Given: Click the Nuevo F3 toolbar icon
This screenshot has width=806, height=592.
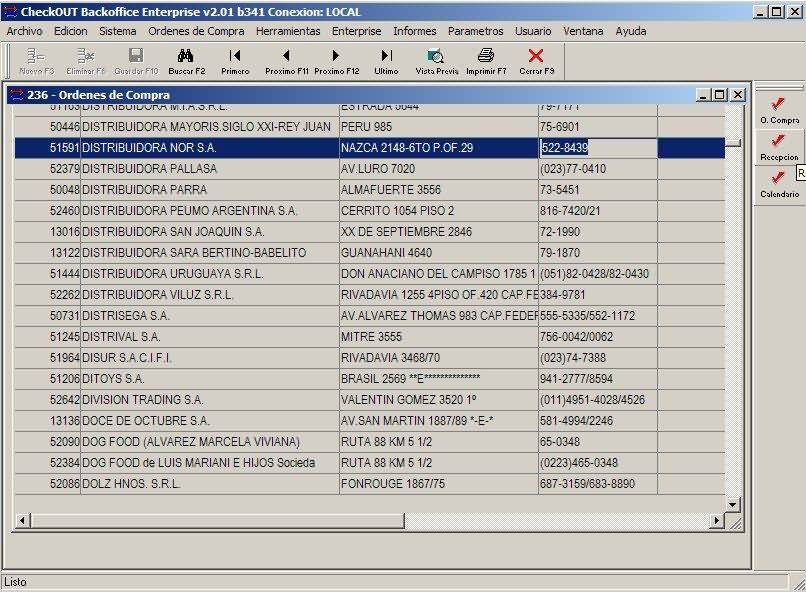Looking at the screenshot, I should (x=36, y=61).
